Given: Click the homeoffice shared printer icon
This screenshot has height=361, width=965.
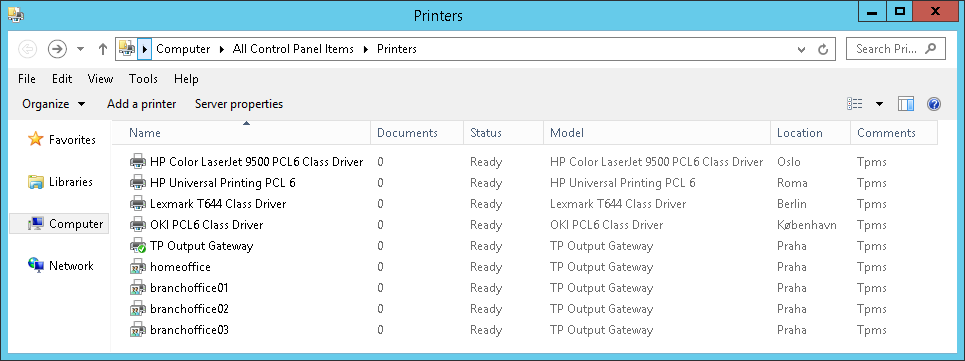Looking at the screenshot, I should 137,267.
